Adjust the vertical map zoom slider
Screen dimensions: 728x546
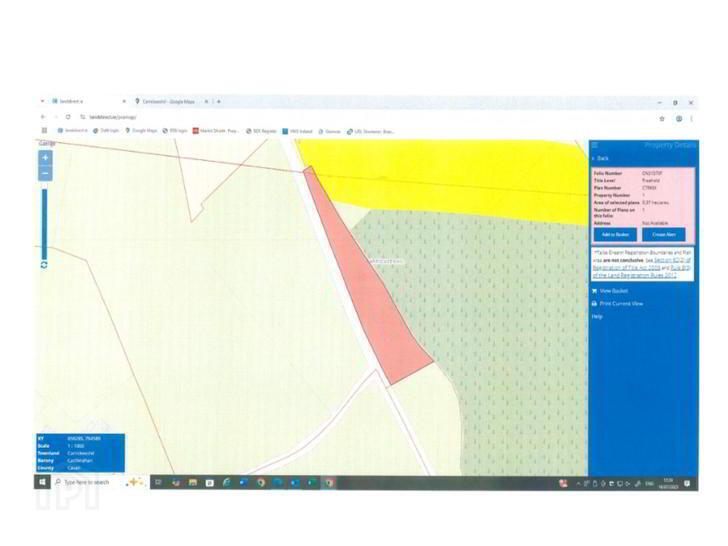point(45,224)
